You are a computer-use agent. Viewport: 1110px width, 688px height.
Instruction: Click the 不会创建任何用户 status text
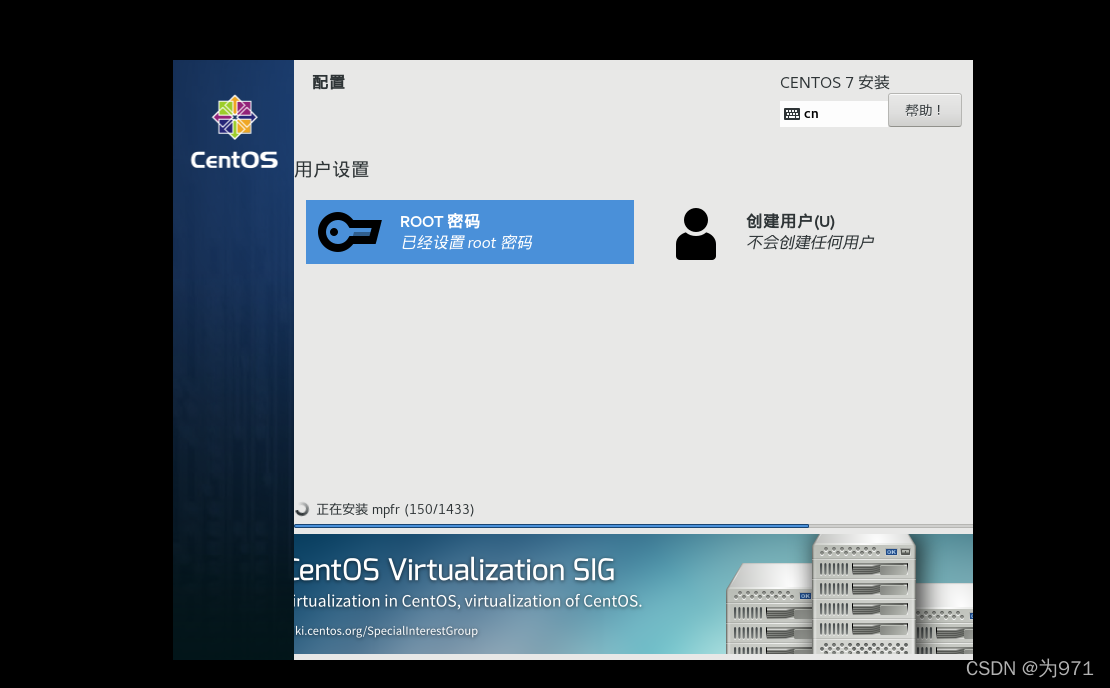click(810, 242)
